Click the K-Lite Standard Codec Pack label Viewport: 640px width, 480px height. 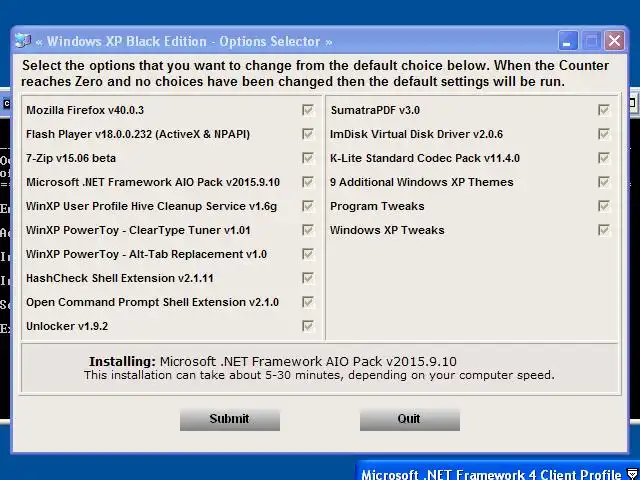click(x=425, y=158)
